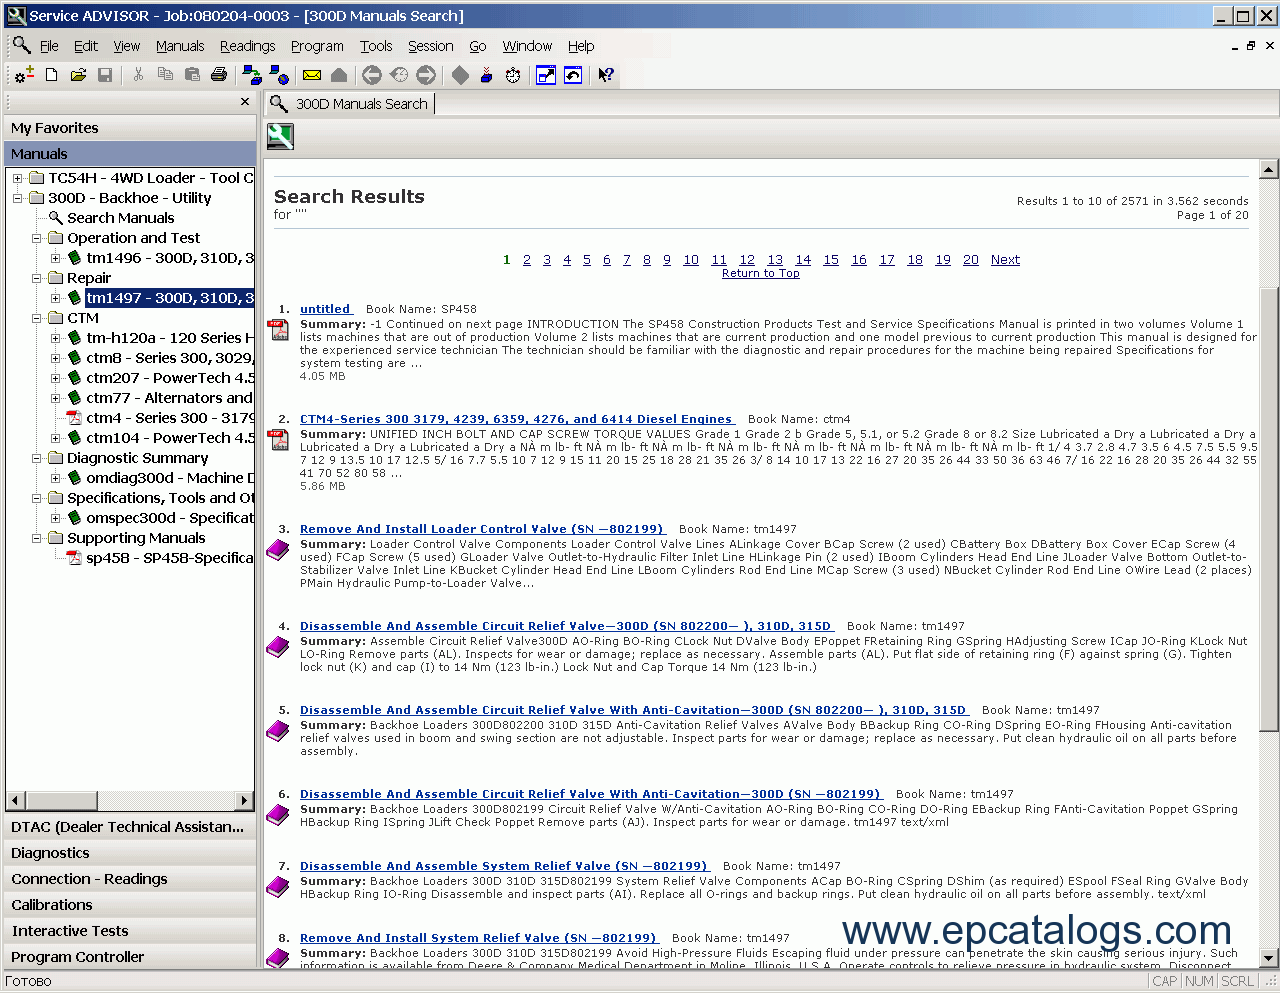Open the Tools menu
Screen dimensions: 1280x993
coord(376,46)
